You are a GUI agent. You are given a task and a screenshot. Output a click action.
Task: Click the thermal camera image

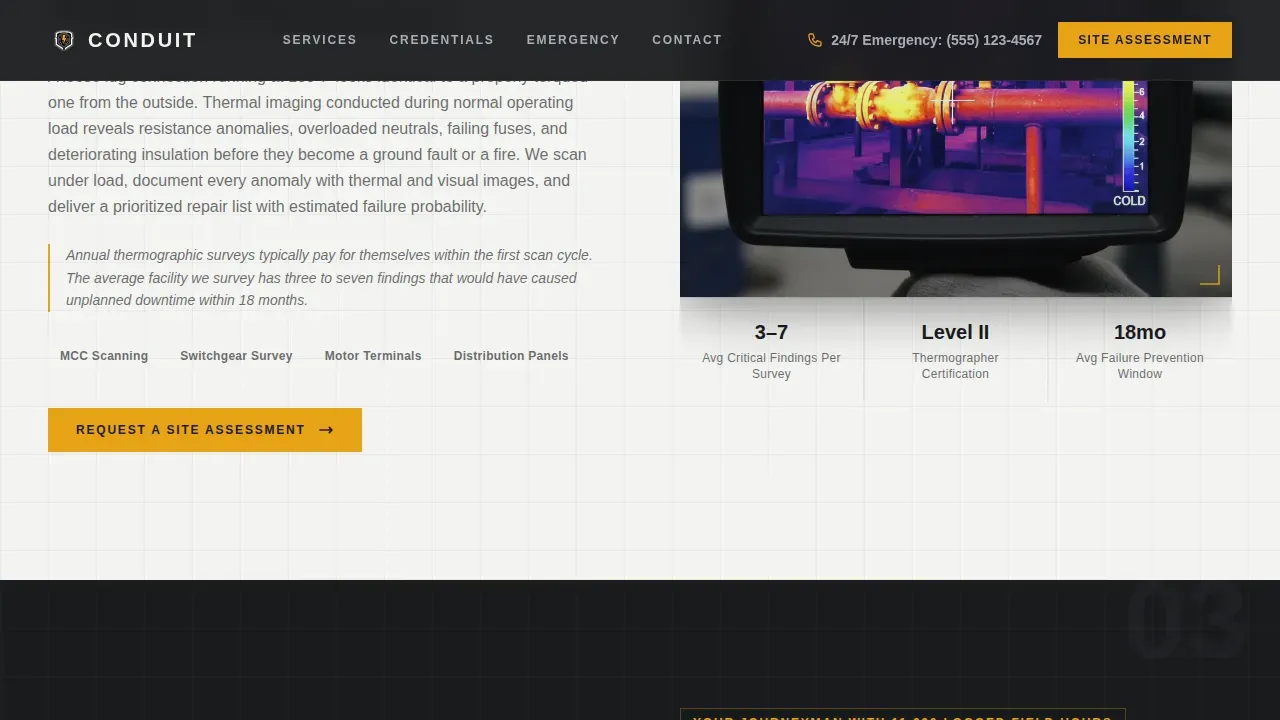point(956,189)
